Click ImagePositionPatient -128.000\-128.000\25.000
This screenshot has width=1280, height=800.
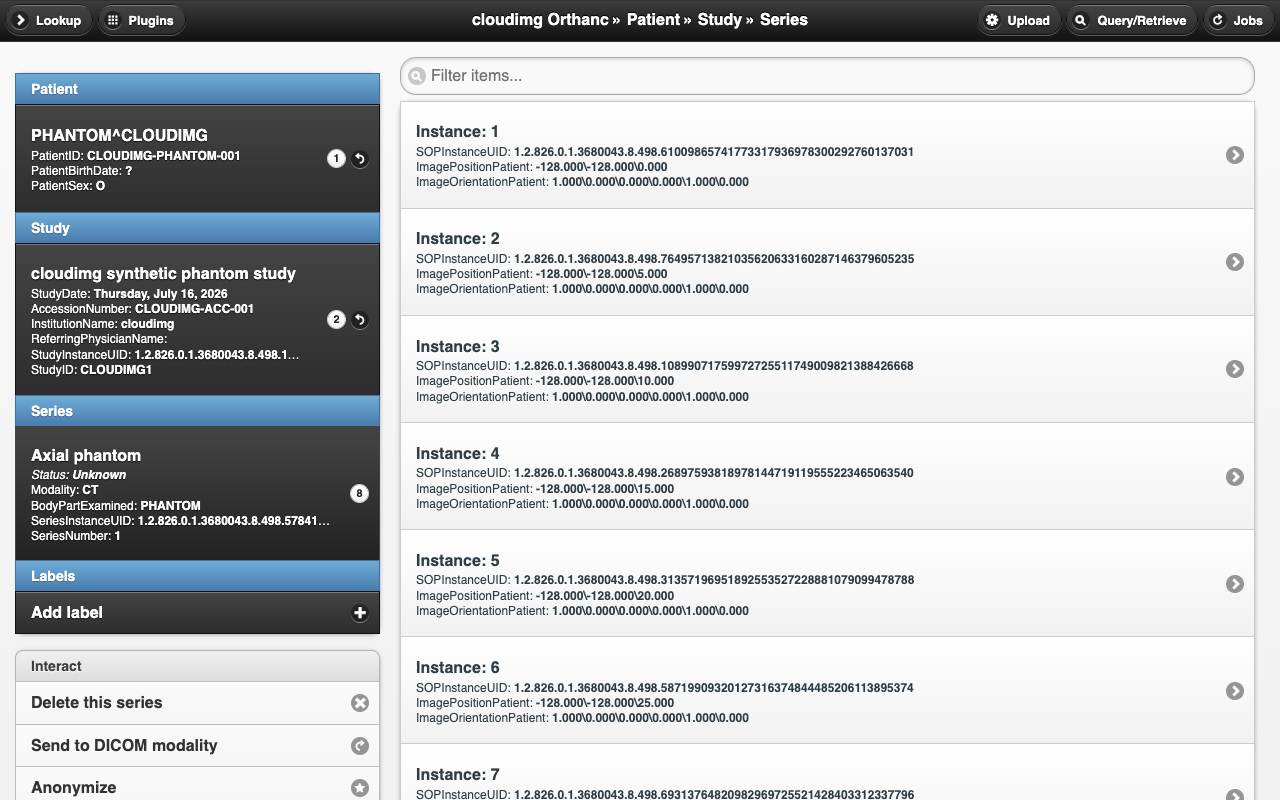[x=545, y=703]
